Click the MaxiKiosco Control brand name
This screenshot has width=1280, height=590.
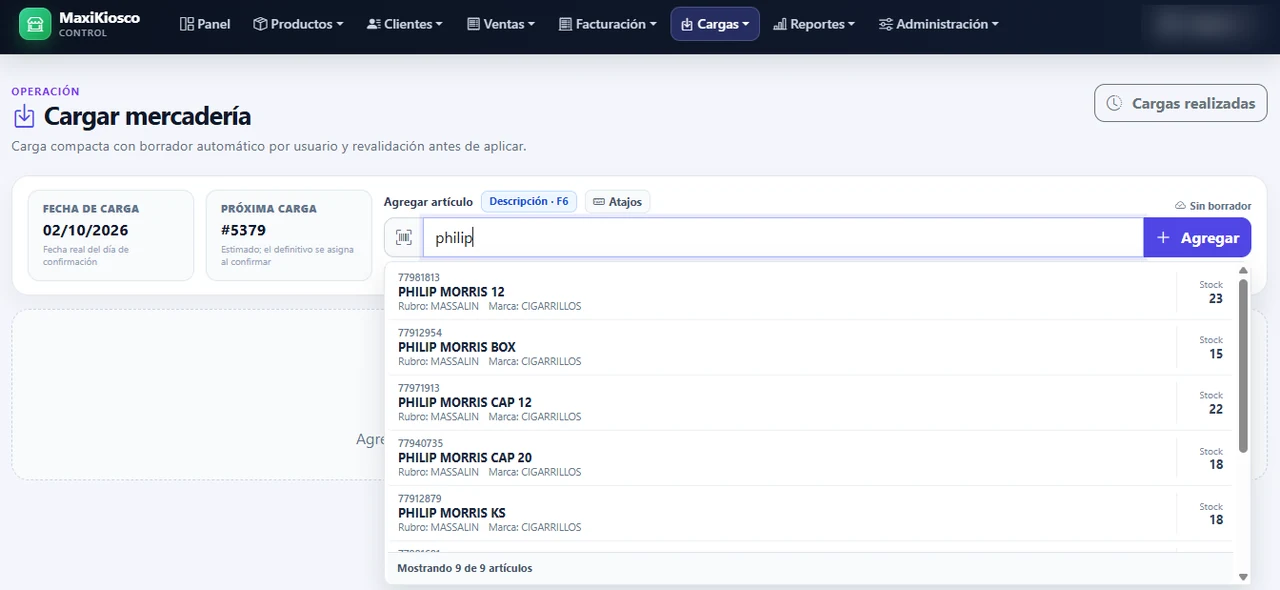pyautogui.click(x=99, y=24)
